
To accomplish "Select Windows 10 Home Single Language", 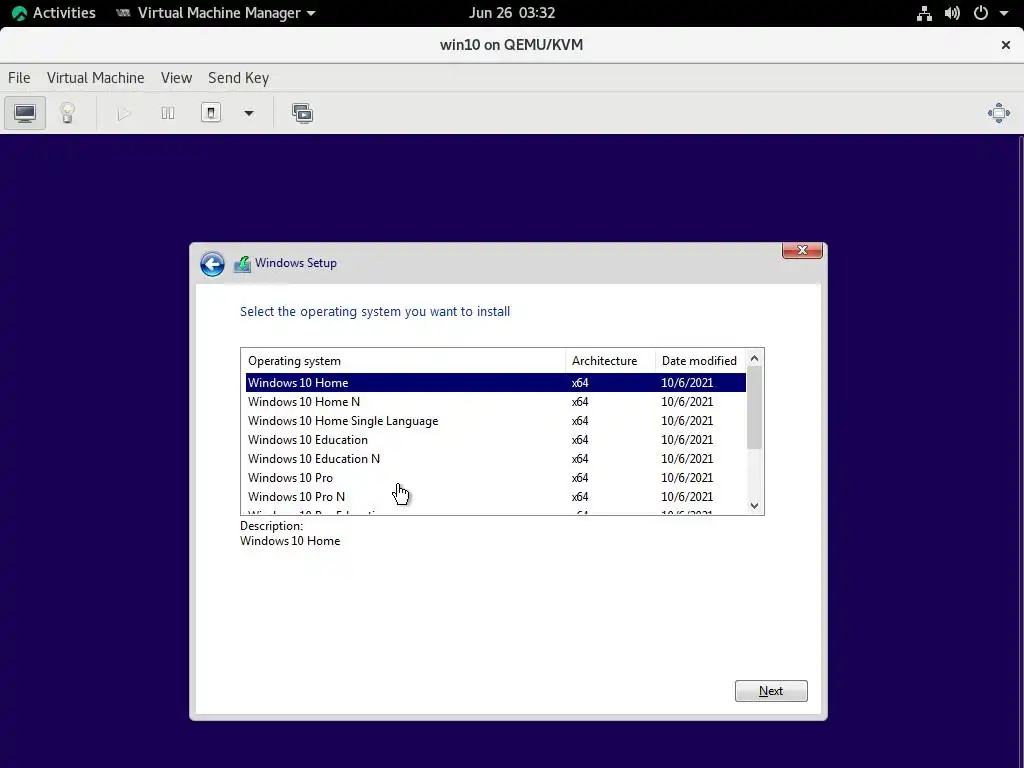I will (496, 421).
